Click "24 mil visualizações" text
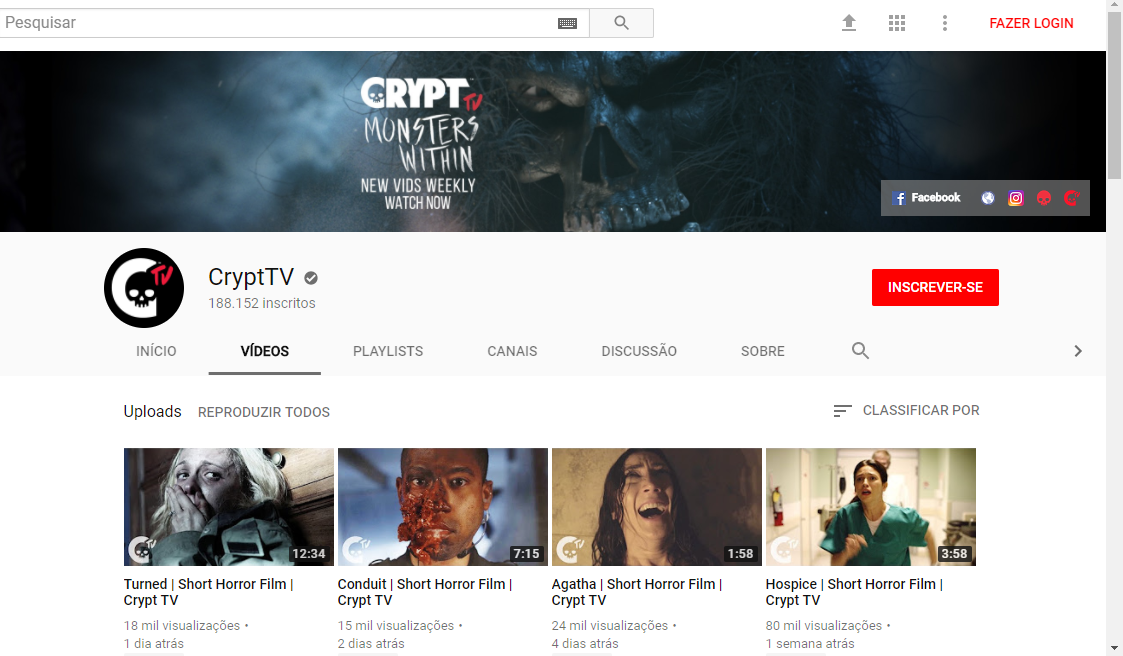The width and height of the screenshot is (1123, 656). tap(609, 625)
